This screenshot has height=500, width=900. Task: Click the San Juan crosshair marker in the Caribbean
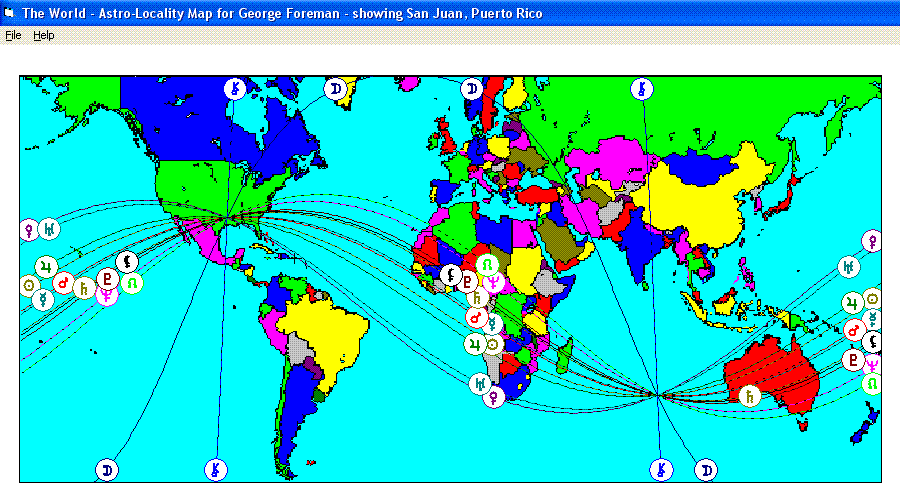[294, 258]
